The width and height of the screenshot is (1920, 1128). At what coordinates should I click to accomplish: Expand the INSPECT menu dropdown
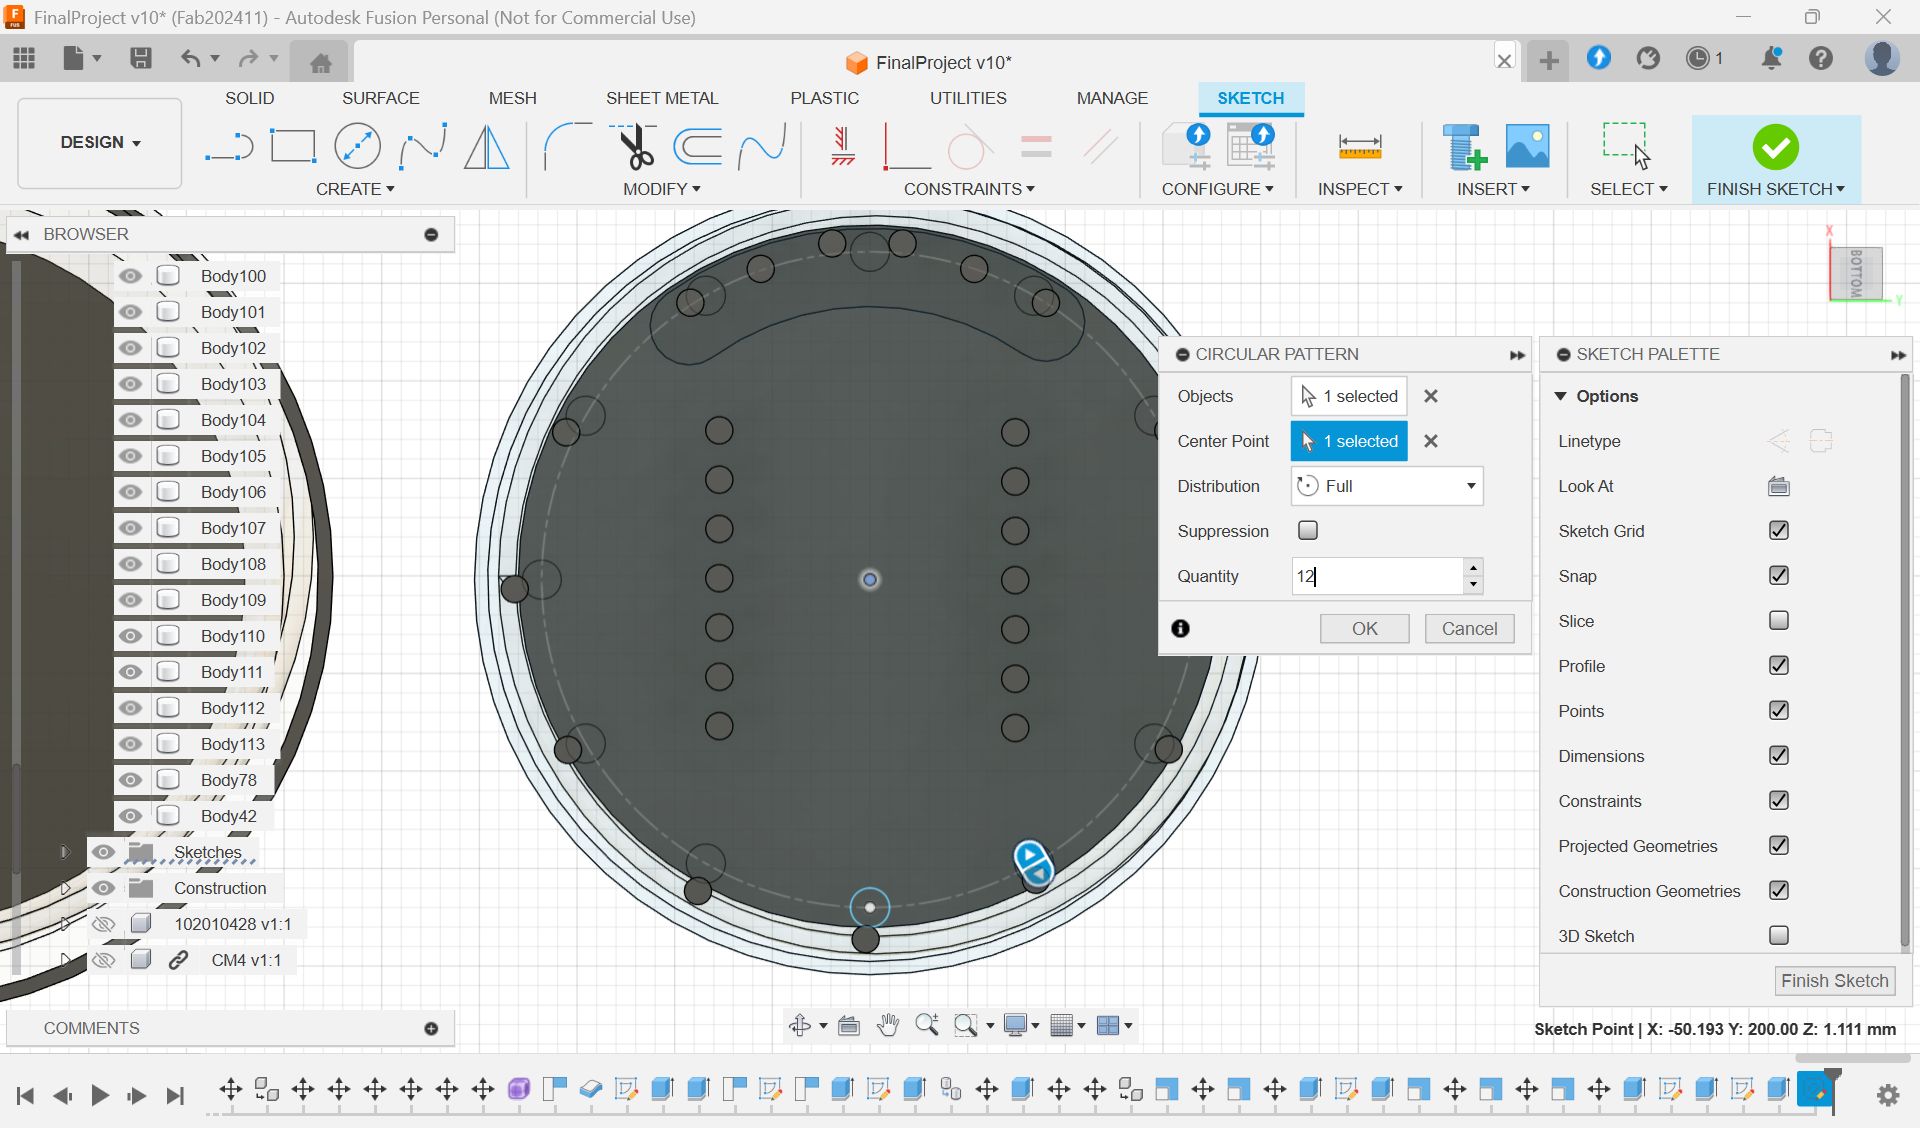[x=1360, y=189]
